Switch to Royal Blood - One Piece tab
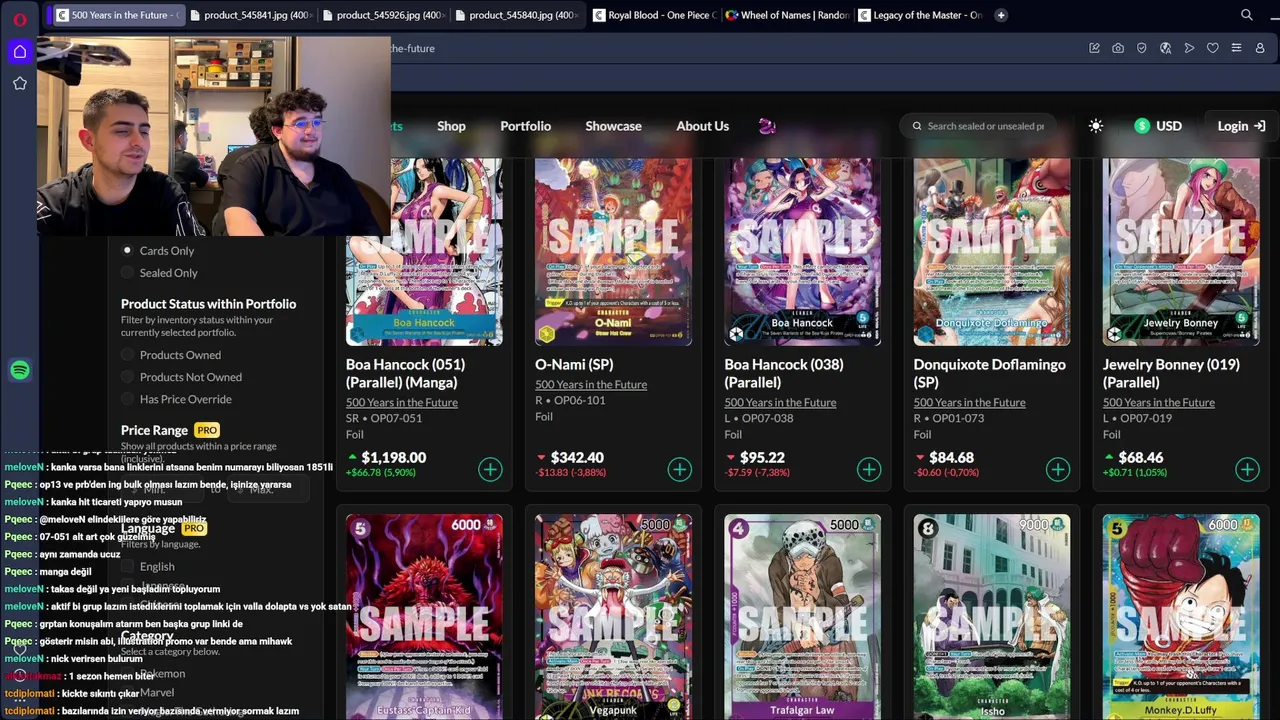The height and width of the screenshot is (720, 1280). [654, 15]
